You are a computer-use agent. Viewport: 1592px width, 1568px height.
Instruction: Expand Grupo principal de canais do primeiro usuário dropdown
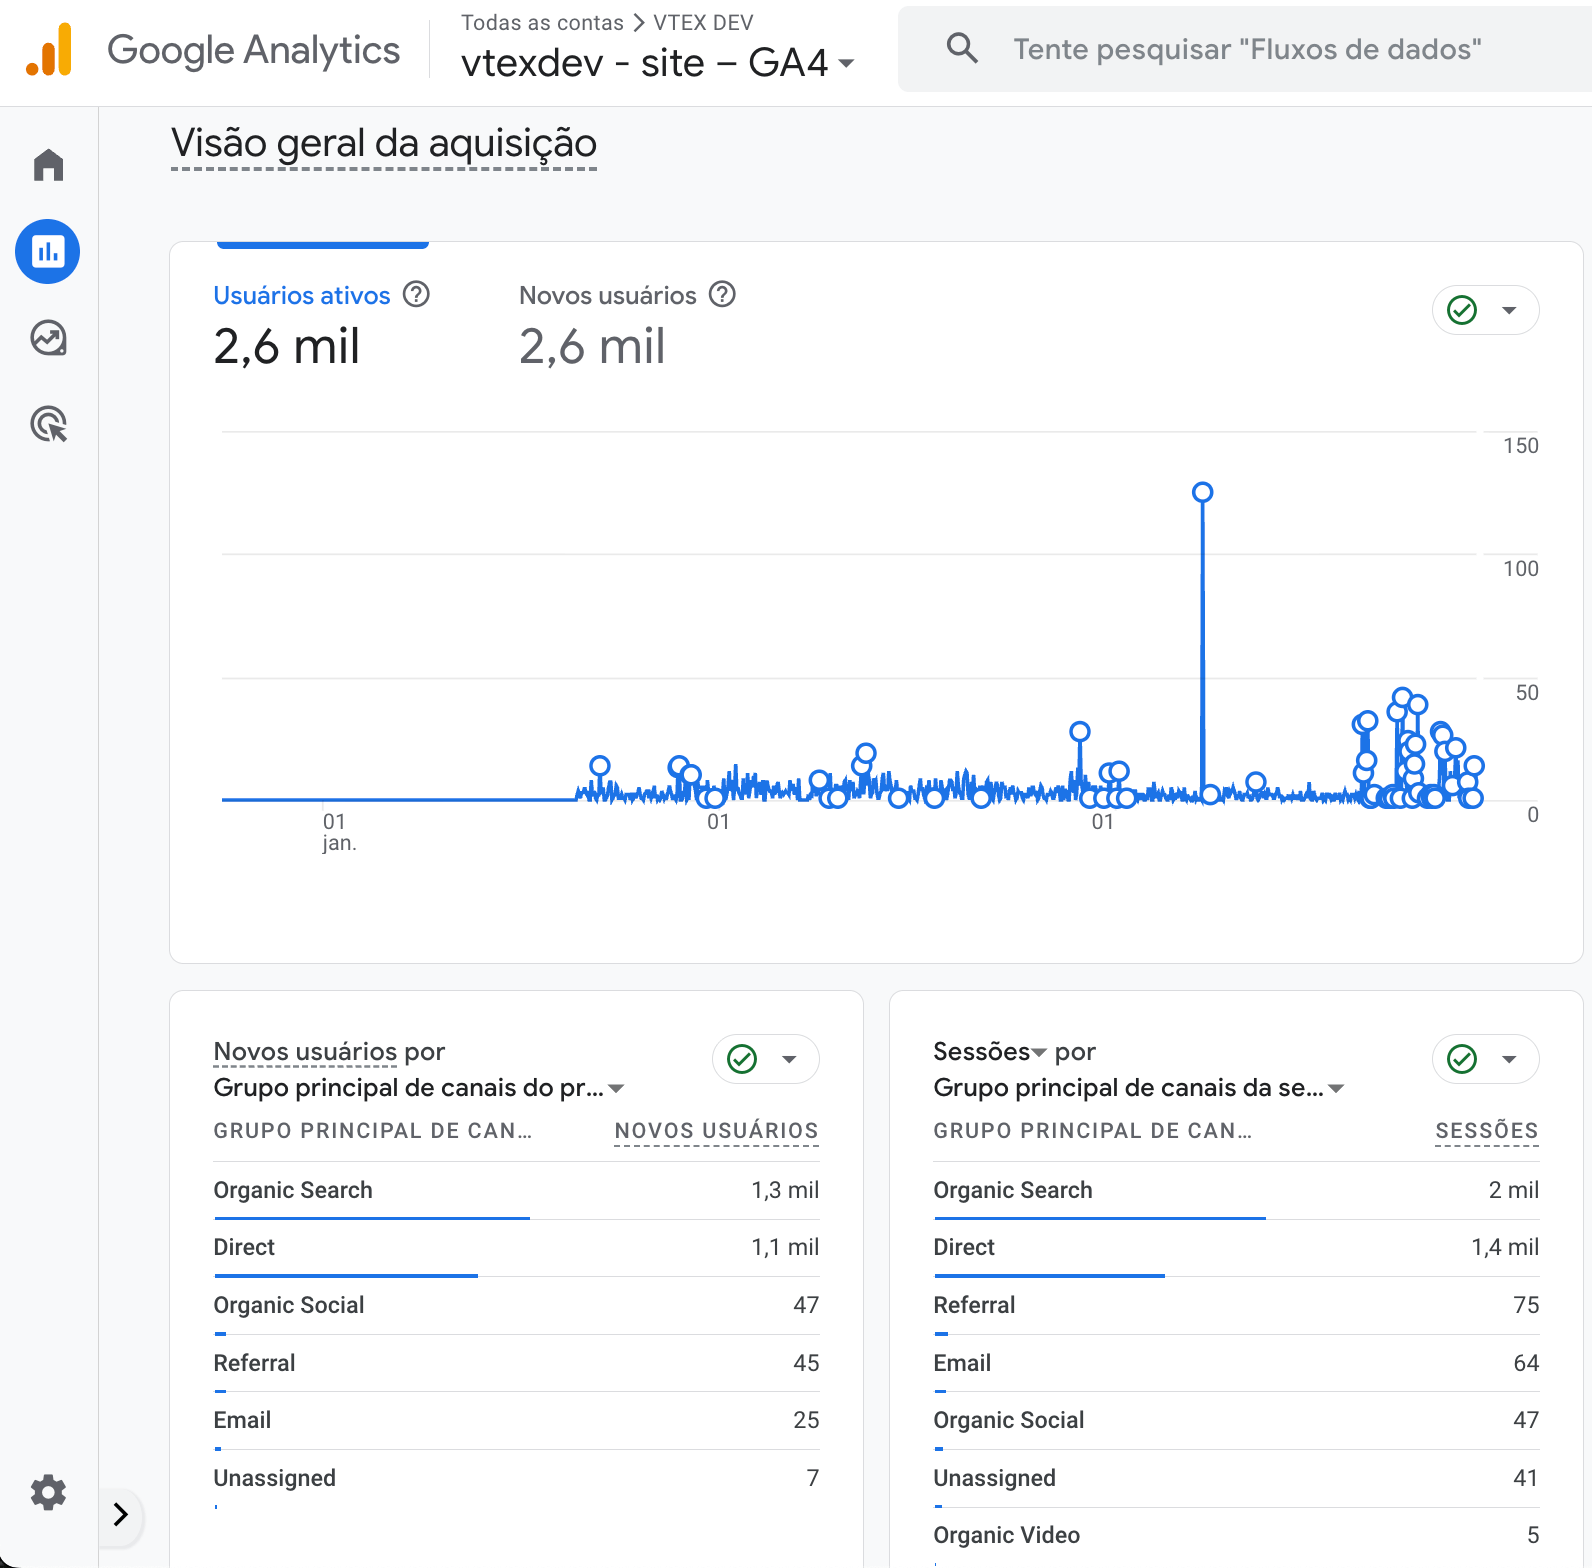616,1088
